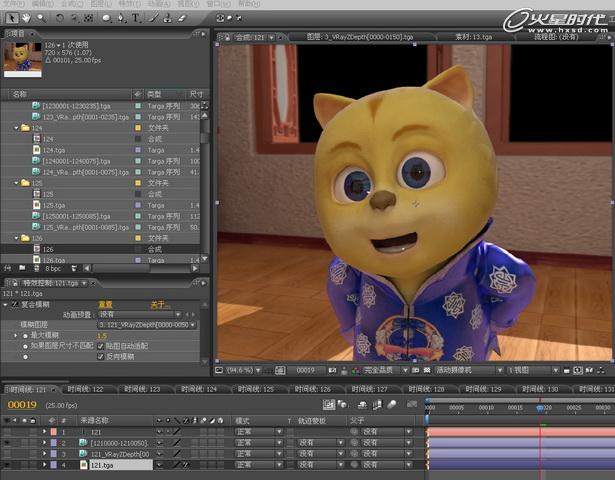Click the snapshot camera icon in viewer
The height and width of the screenshot is (480, 615).
(332, 370)
